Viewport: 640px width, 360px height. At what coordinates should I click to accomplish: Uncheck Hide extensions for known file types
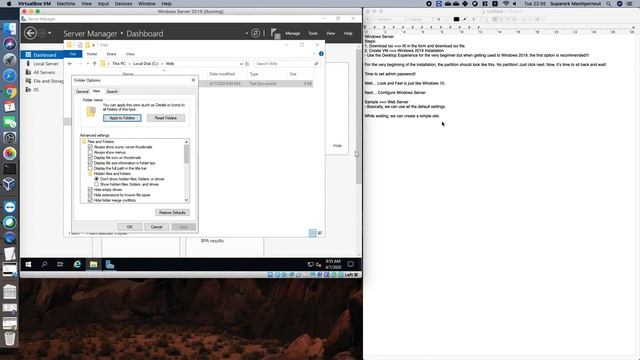pos(90,195)
